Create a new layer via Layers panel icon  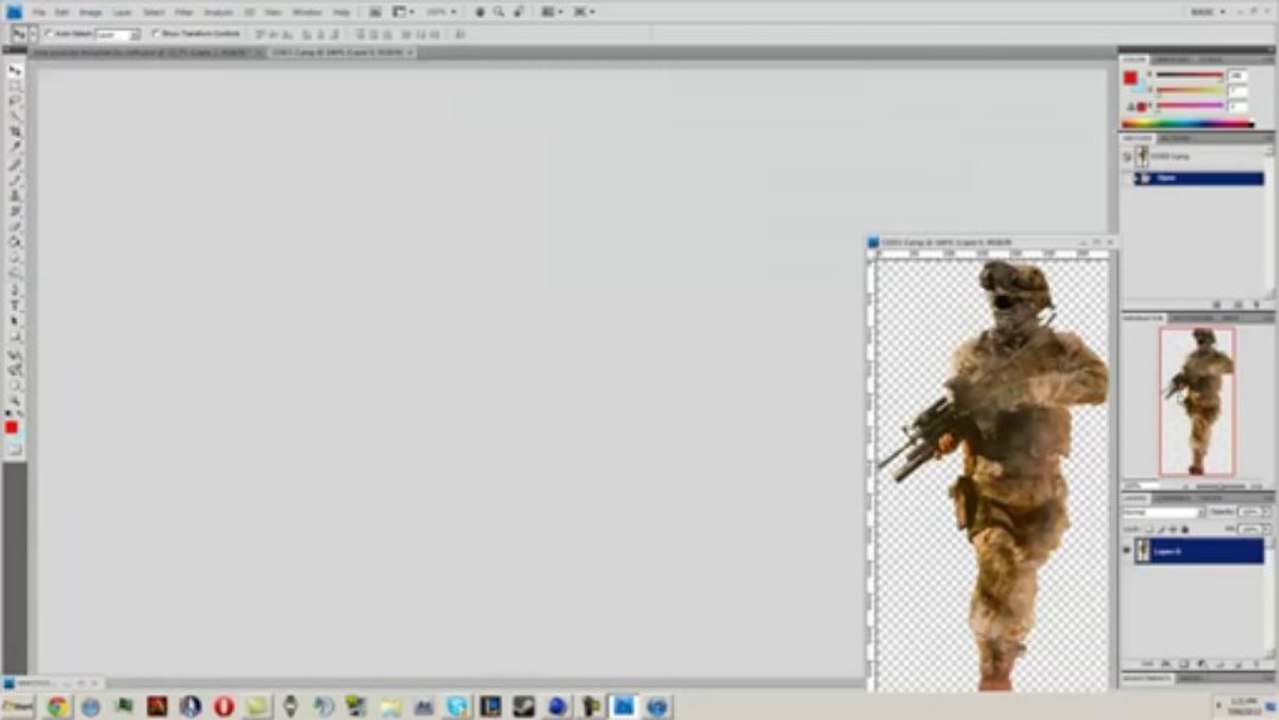(x=1238, y=664)
